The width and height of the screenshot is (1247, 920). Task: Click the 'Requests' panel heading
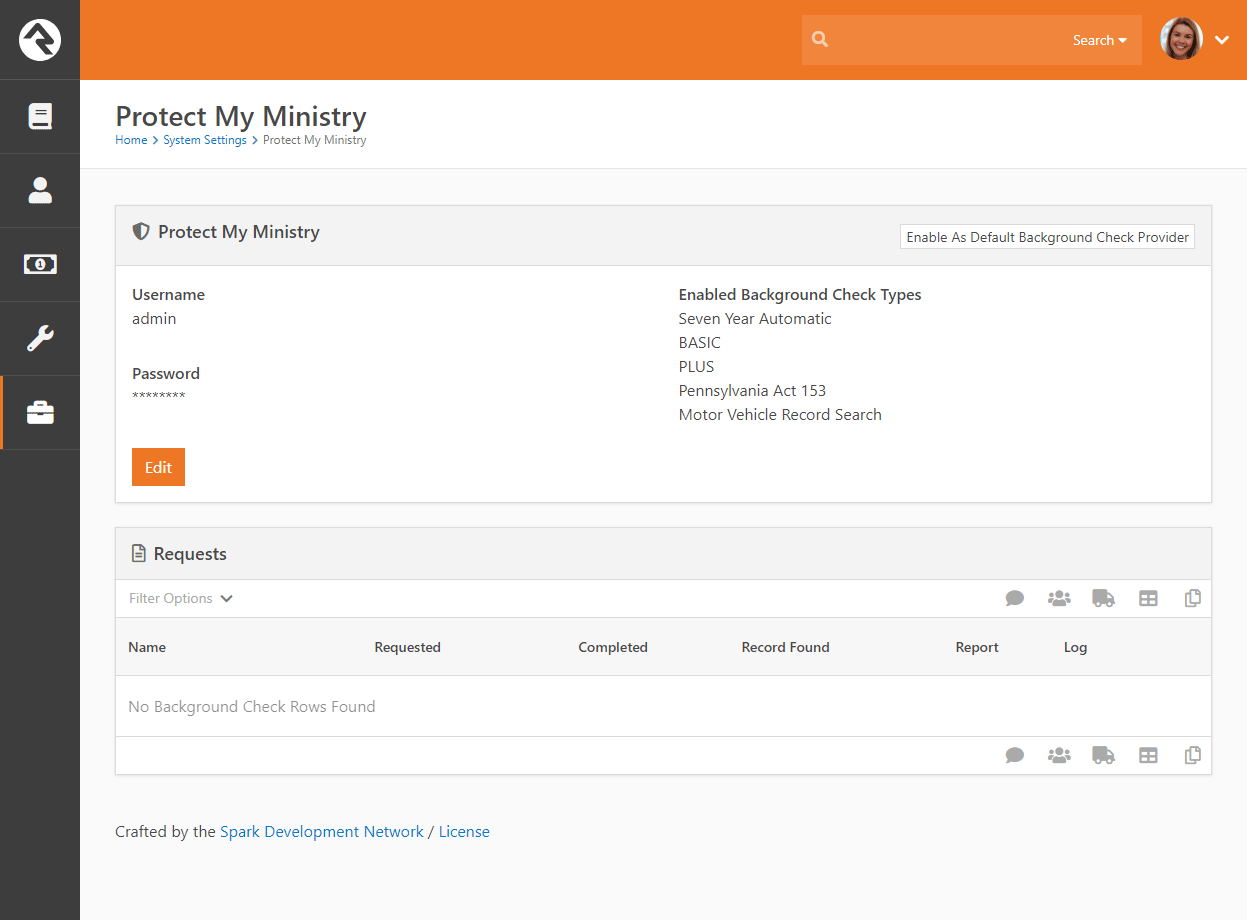coord(190,554)
